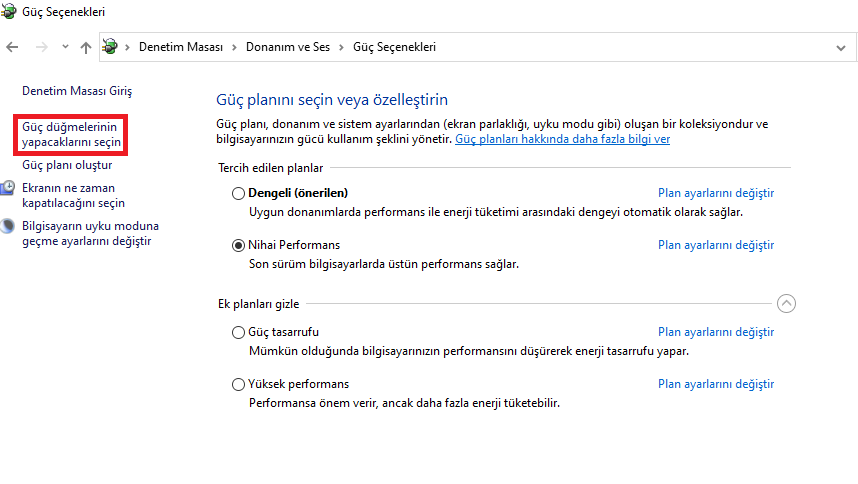Click Donanım ve Ses breadcrumb item

tap(291, 47)
